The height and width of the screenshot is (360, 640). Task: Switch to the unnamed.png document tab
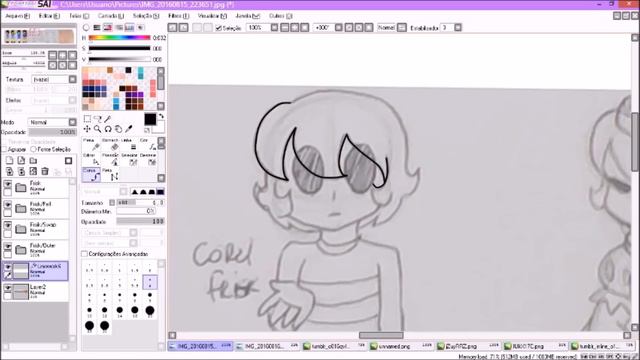tap(401, 346)
